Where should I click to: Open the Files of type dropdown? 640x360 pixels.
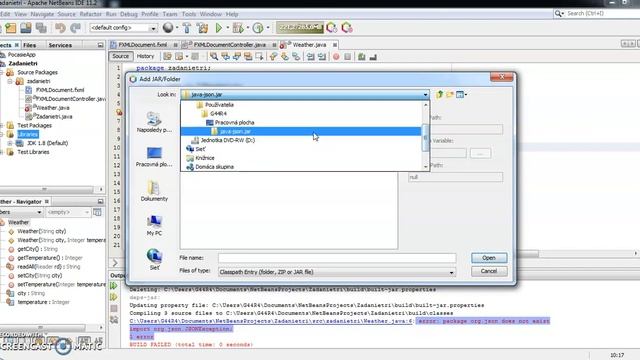pos(451,272)
